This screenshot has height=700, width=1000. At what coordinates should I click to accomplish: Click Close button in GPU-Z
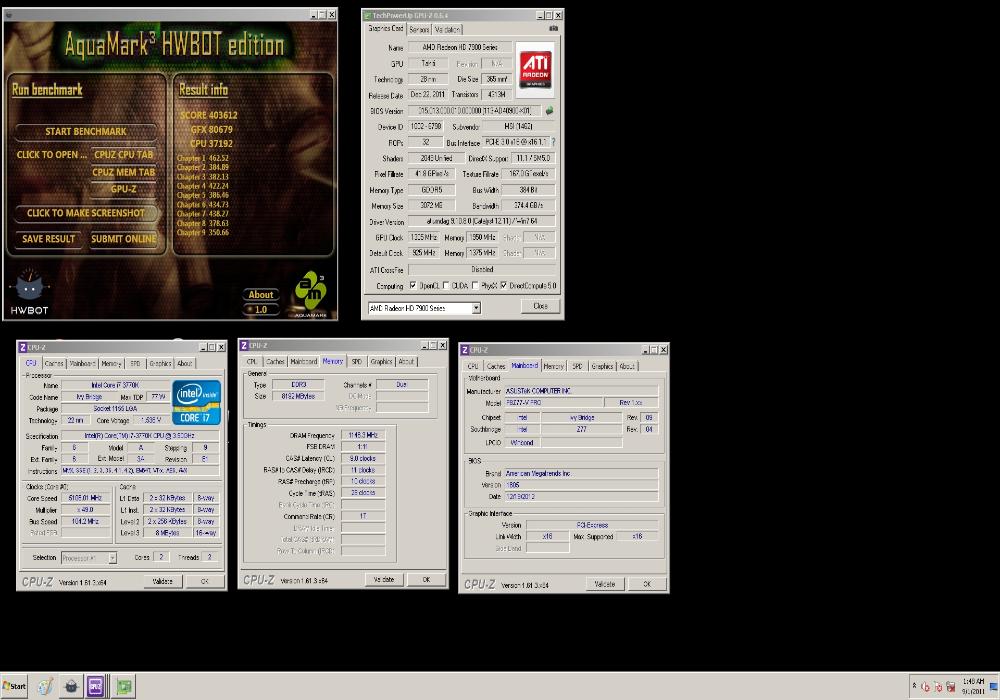point(540,306)
